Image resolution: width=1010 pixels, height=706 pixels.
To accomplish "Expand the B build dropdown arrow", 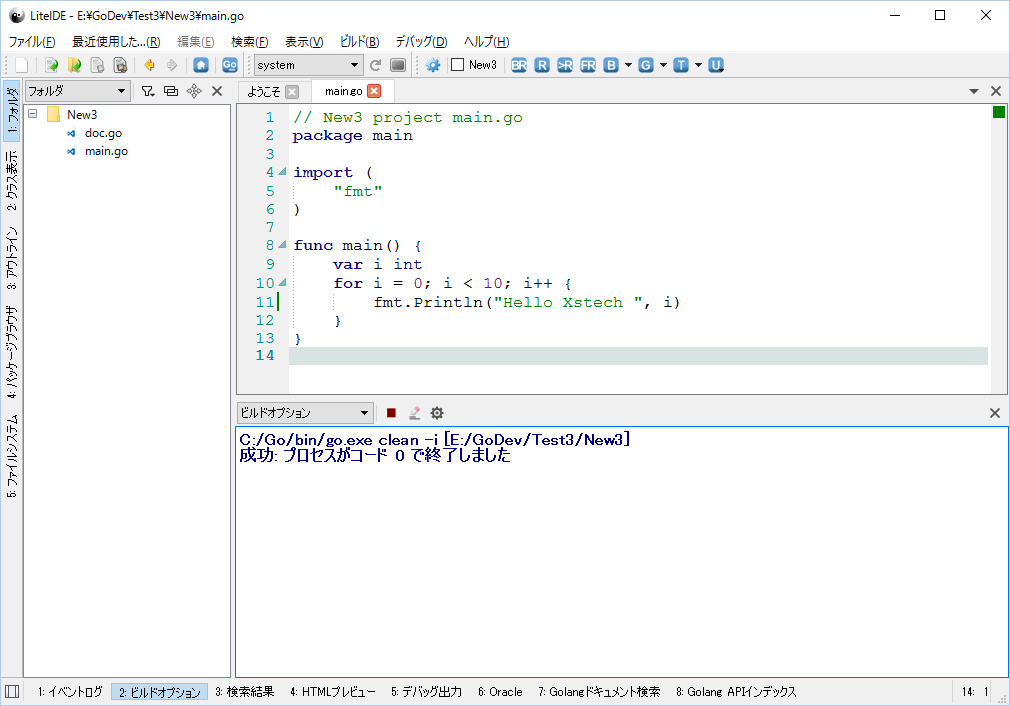I will [628, 65].
